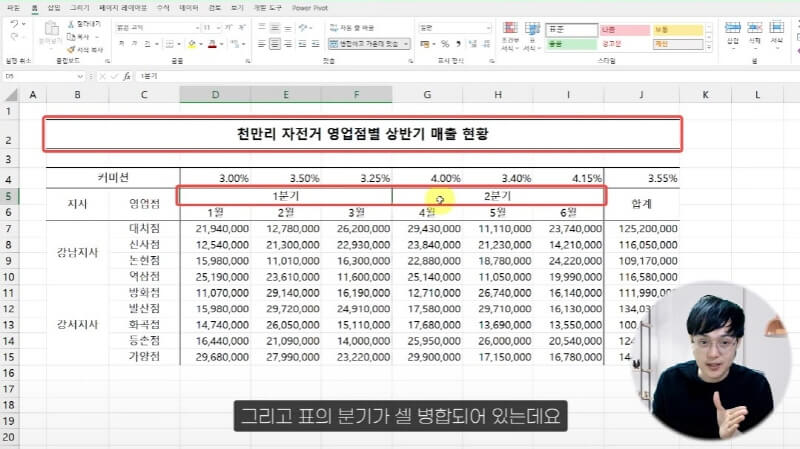Select the column G header
This screenshot has width=800, height=449.
coord(427,94)
